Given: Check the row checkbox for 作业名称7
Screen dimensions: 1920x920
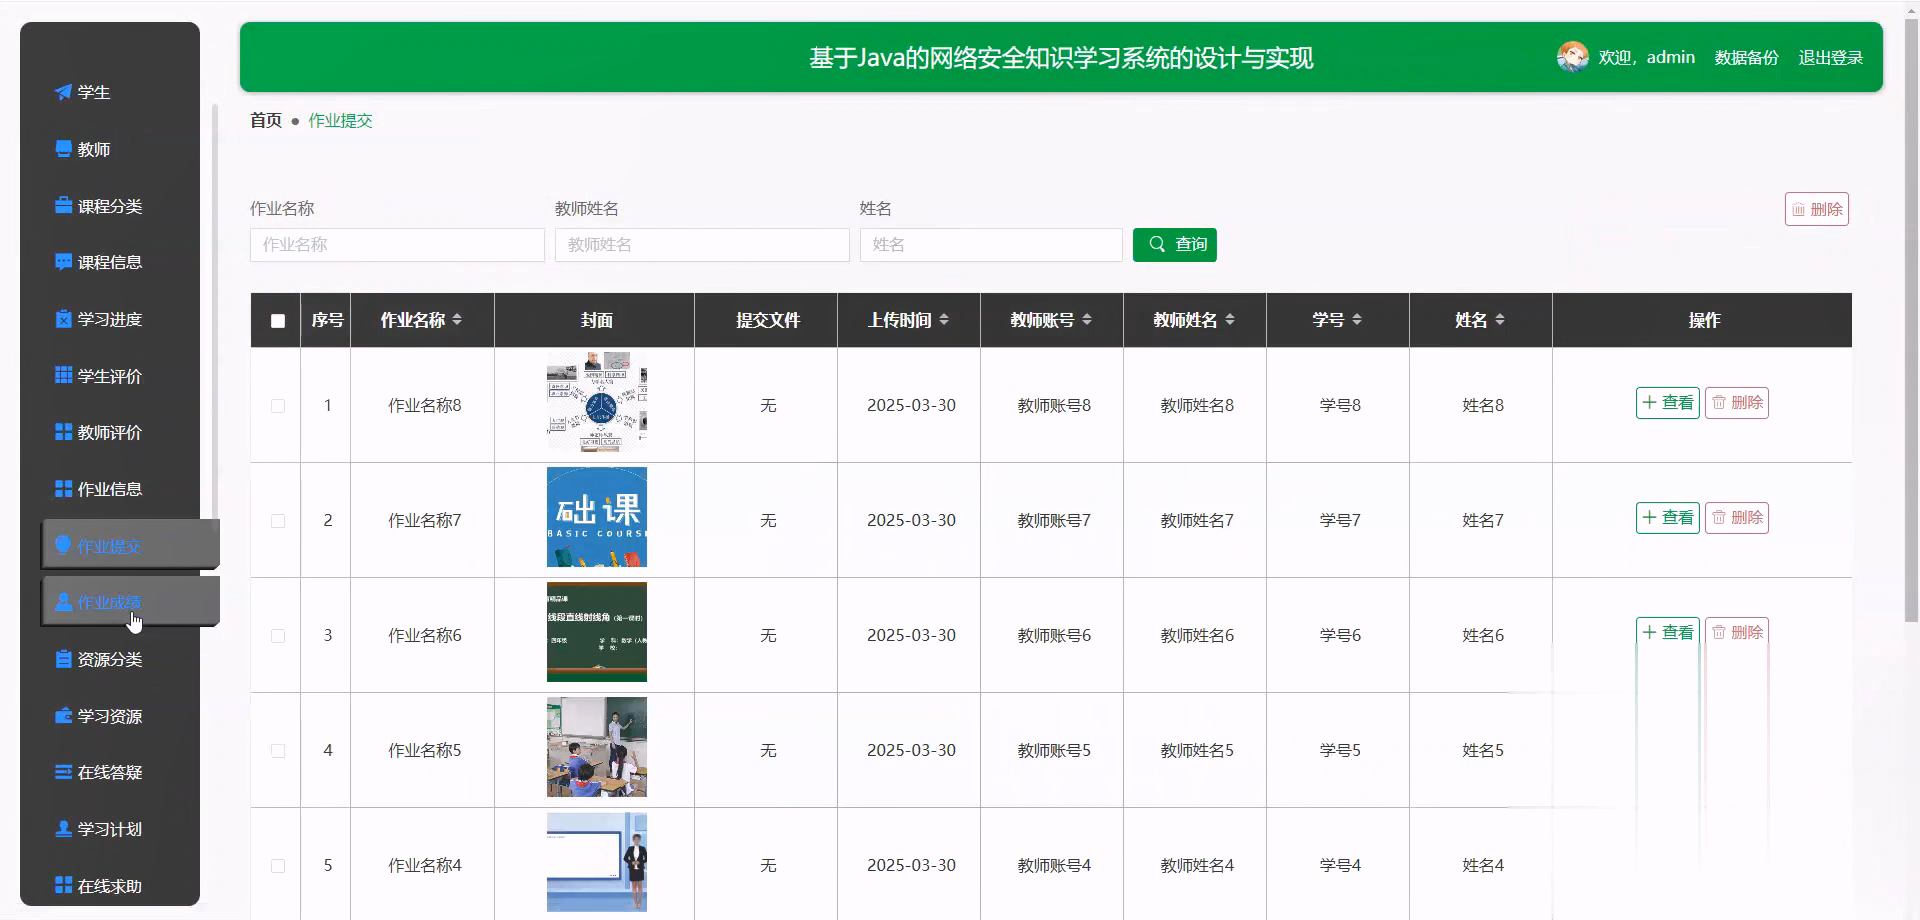Looking at the screenshot, I should coord(278,521).
